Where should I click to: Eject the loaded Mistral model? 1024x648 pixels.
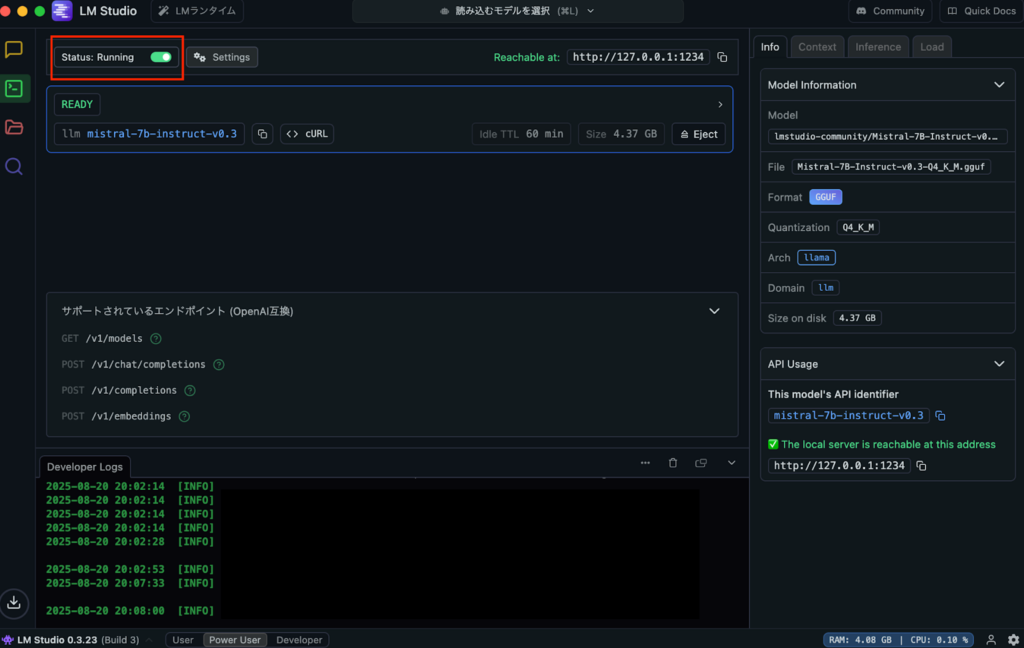[x=698, y=134]
